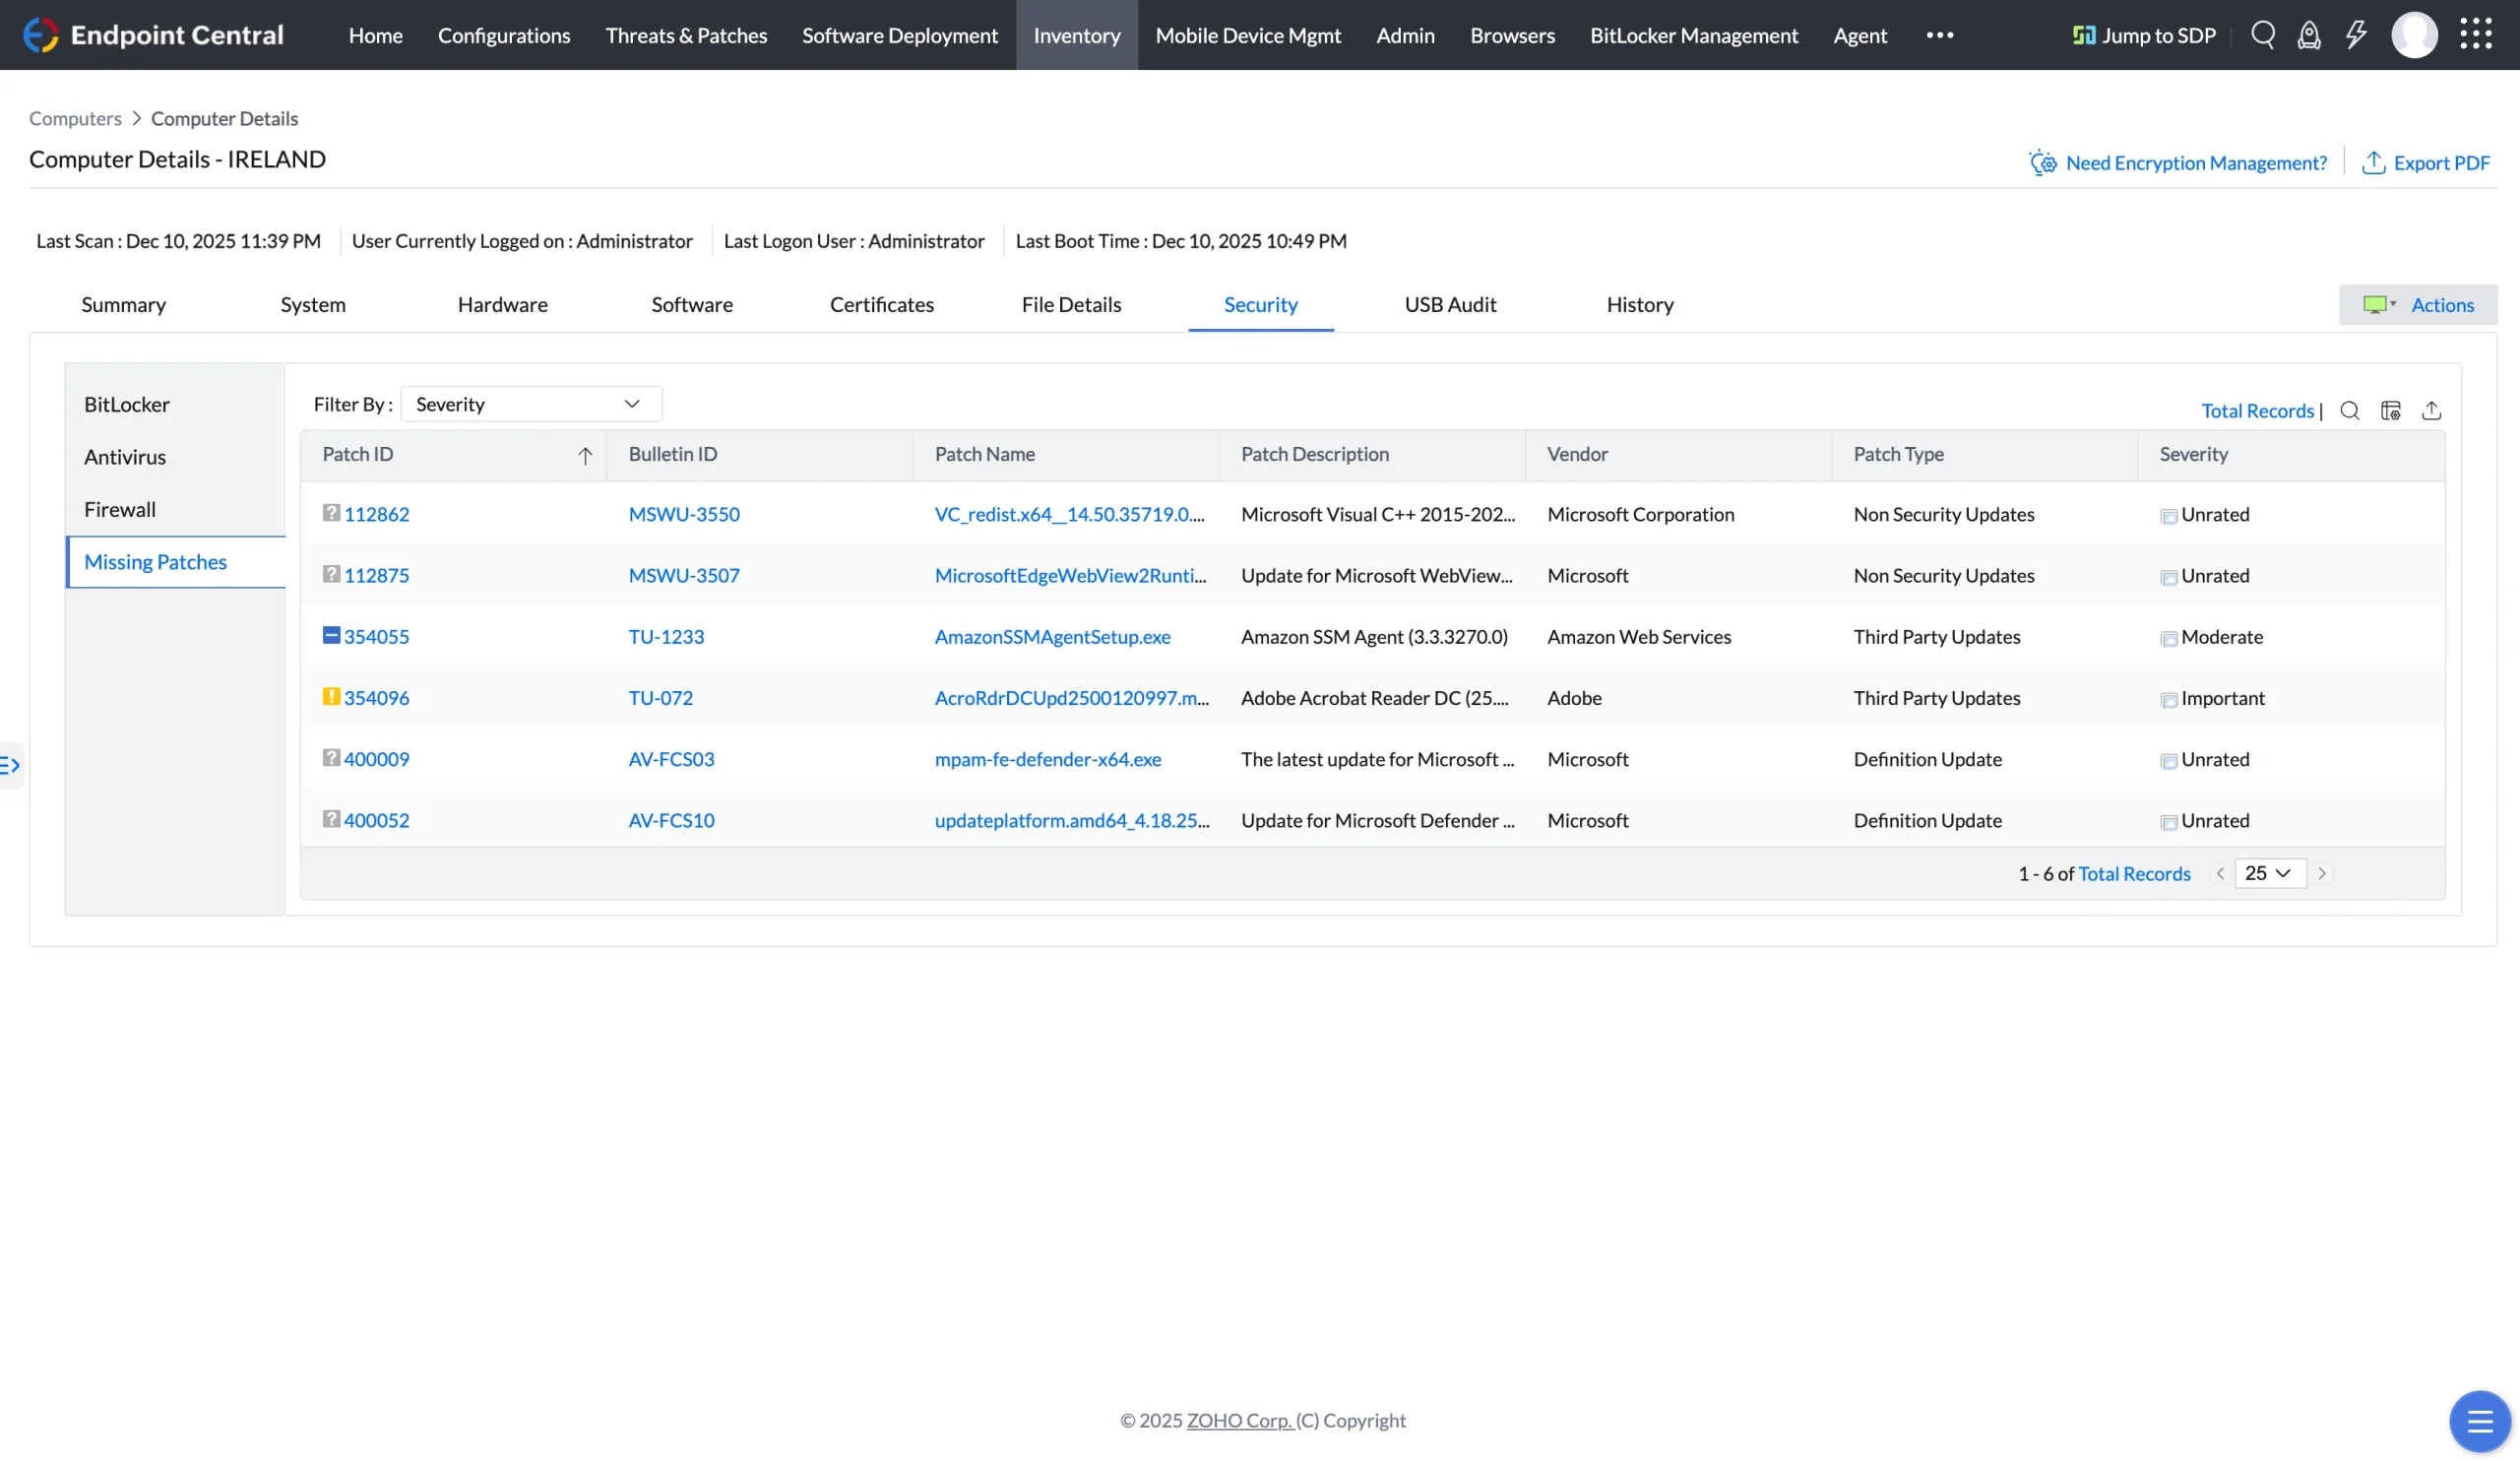The image size is (2520, 1461).
Task: Select the Adobe Acrobat Reader DC description
Action: tap(1374, 697)
